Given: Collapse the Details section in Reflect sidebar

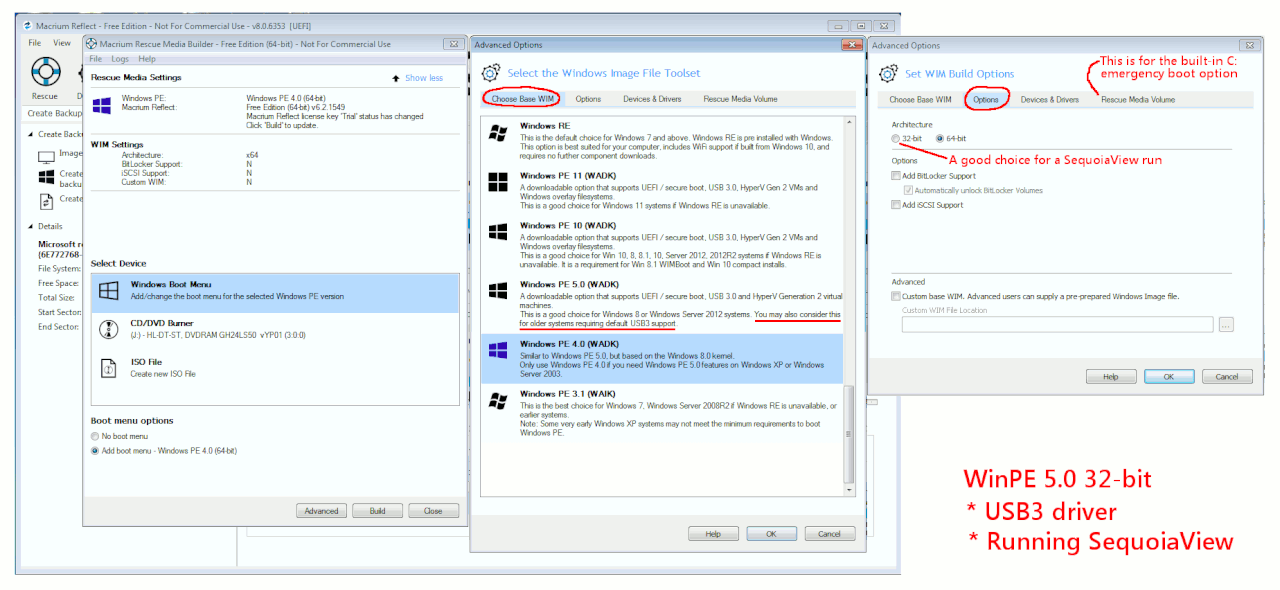Looking at the screenshot, I should pyautogui.click(x=32, y=227).
